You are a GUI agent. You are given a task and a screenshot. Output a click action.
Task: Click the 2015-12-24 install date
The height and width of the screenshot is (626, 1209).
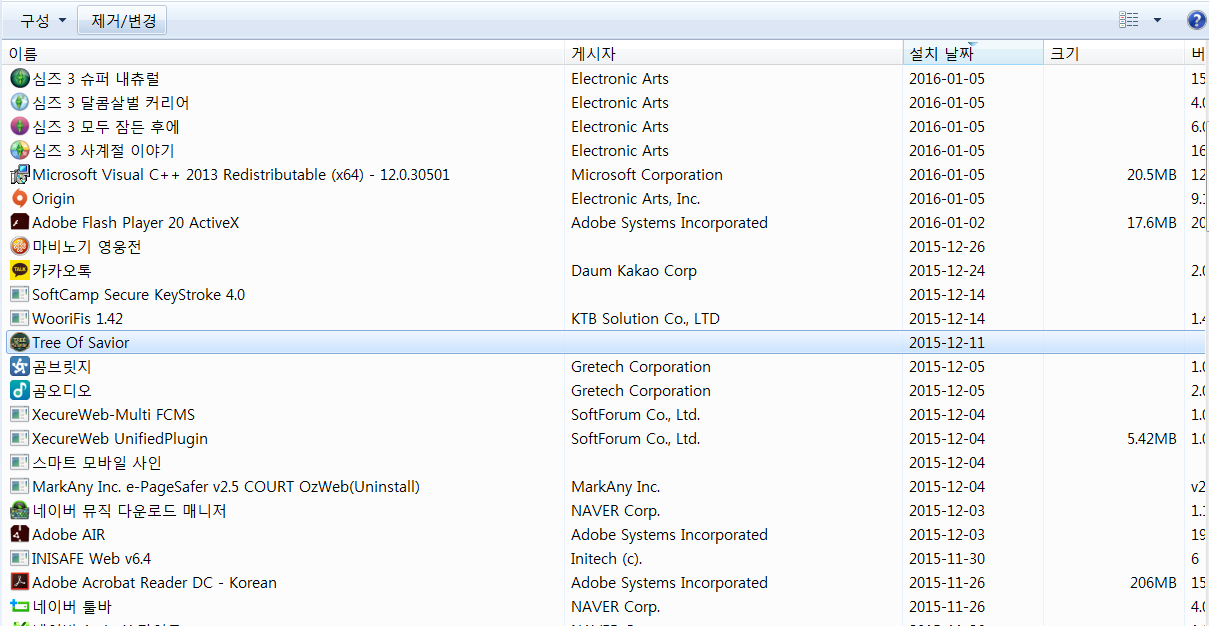click(x=947, y=270)
